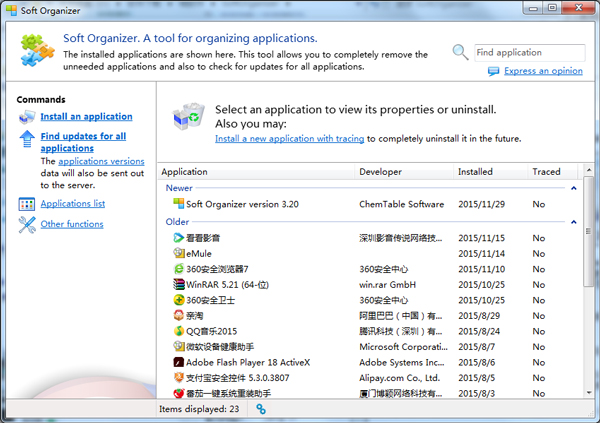Click the Other functions tools icon
This screenshot has height=423, width=600.
coord(27,225)
